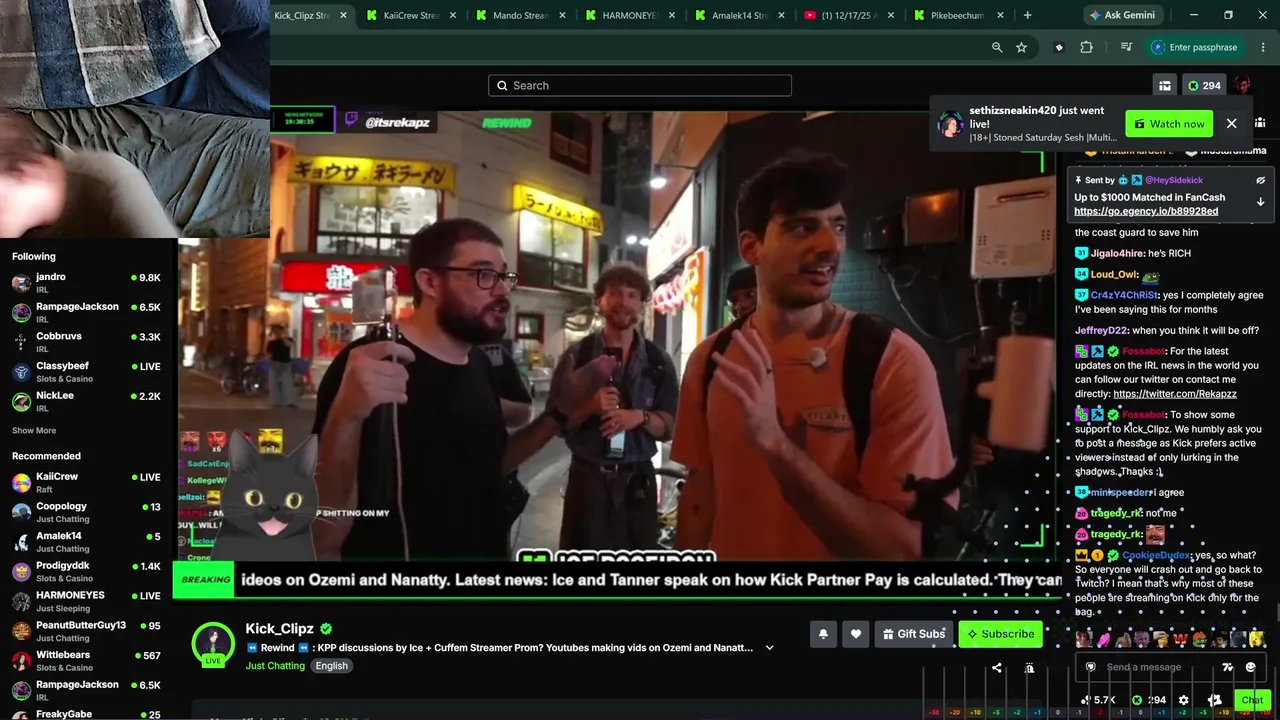The height and width of the screenshot is (720, 1280).
Task: Follow the channel with the heart icon
Action: 855,633
